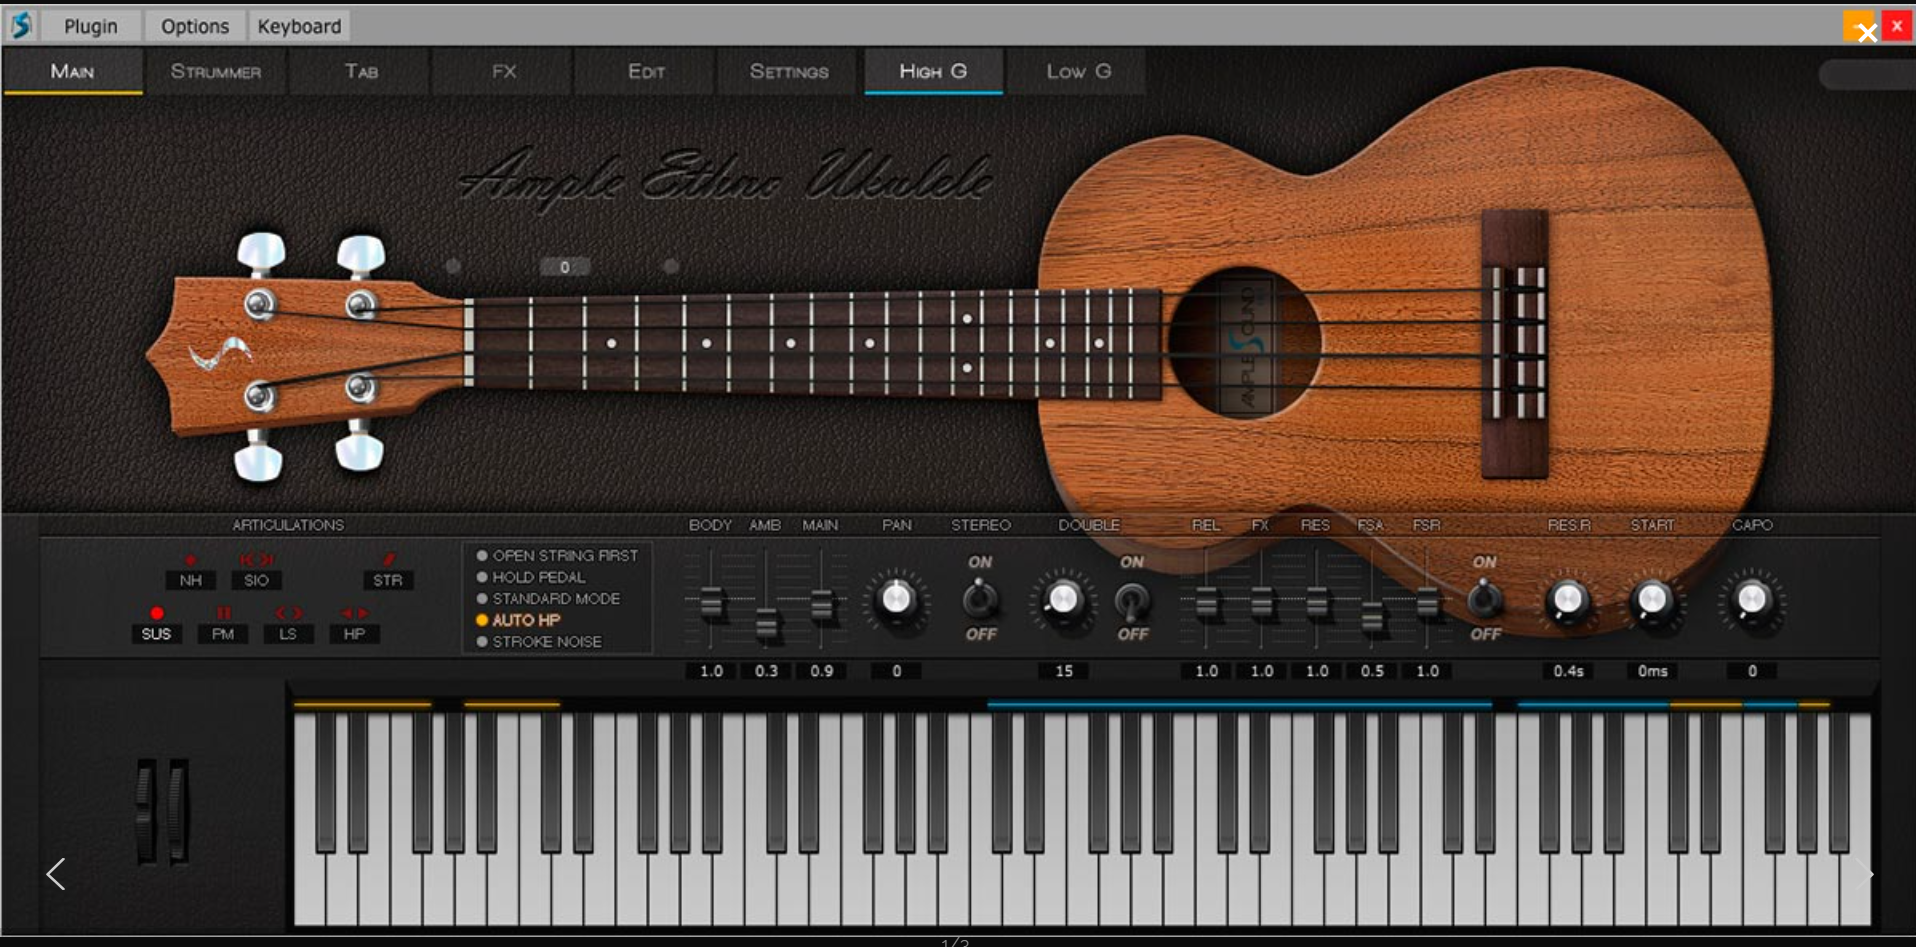This screenshot has height=947, width=1916.
Task: Click the left page navigation arrow
Action: tap(56, 873)
